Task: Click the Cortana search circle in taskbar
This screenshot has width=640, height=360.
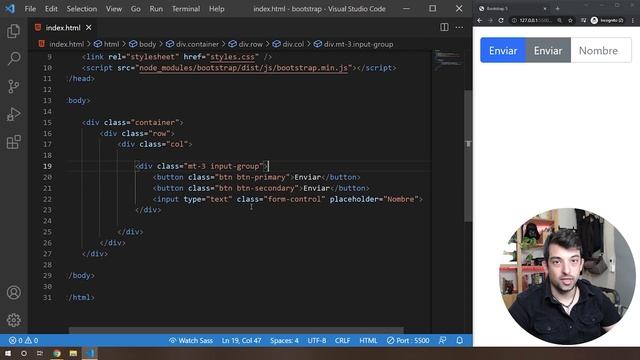Action: coord(24,353)
